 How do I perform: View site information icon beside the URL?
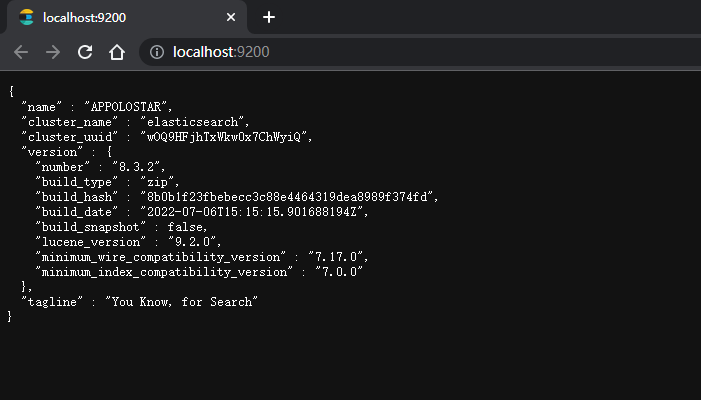pos(156,52)
